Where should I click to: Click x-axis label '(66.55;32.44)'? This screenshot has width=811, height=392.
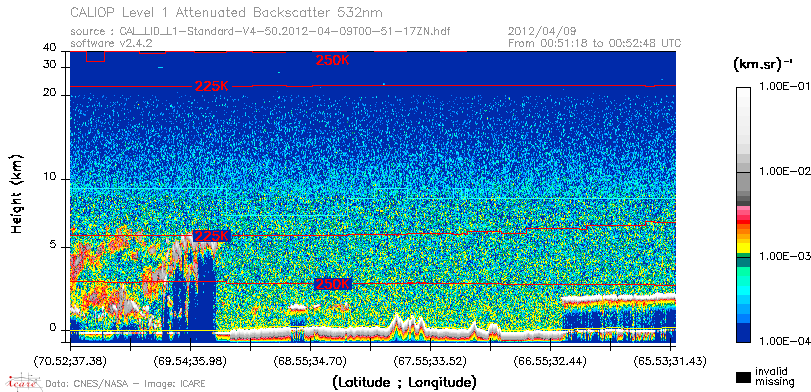551,361
